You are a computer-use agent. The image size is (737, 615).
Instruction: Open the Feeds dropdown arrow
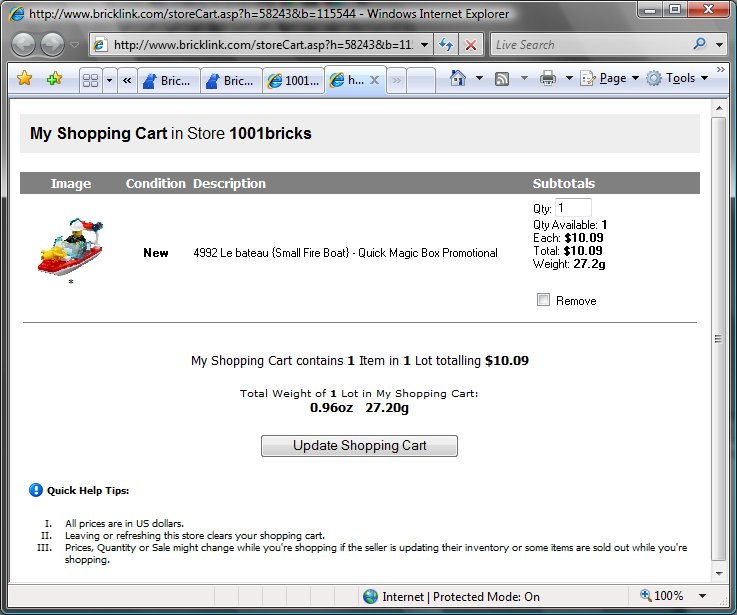(524, 78)
